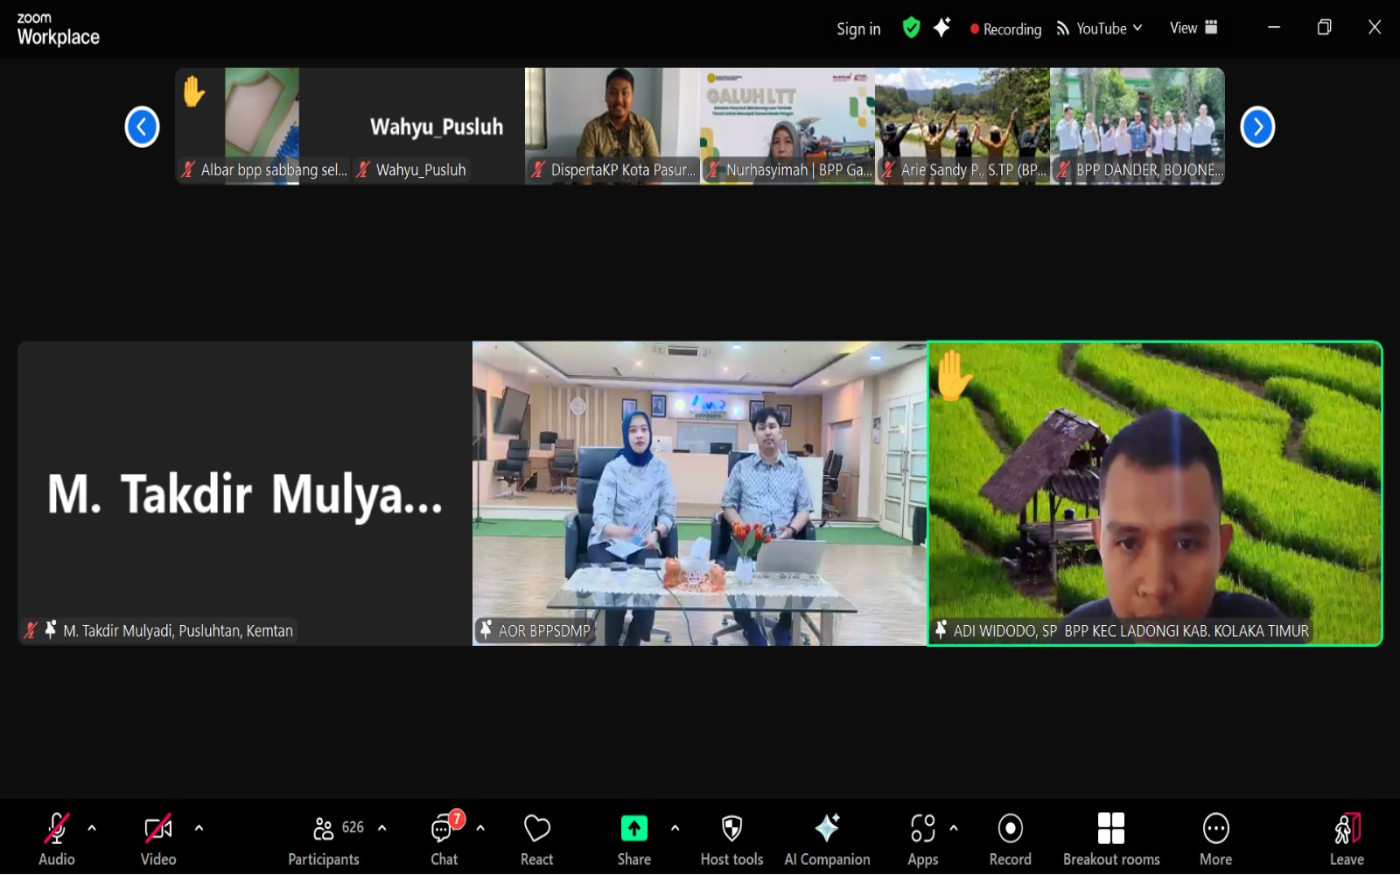Click Sign in at the top
The height and width of the screenshot is (875, 1400).
(858, 29)
